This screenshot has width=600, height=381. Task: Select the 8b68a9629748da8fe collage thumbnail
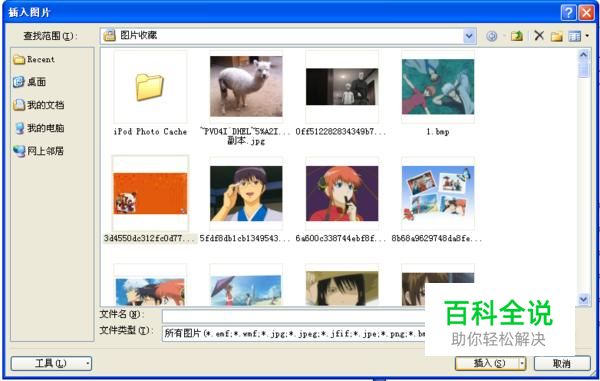(438, 193)
